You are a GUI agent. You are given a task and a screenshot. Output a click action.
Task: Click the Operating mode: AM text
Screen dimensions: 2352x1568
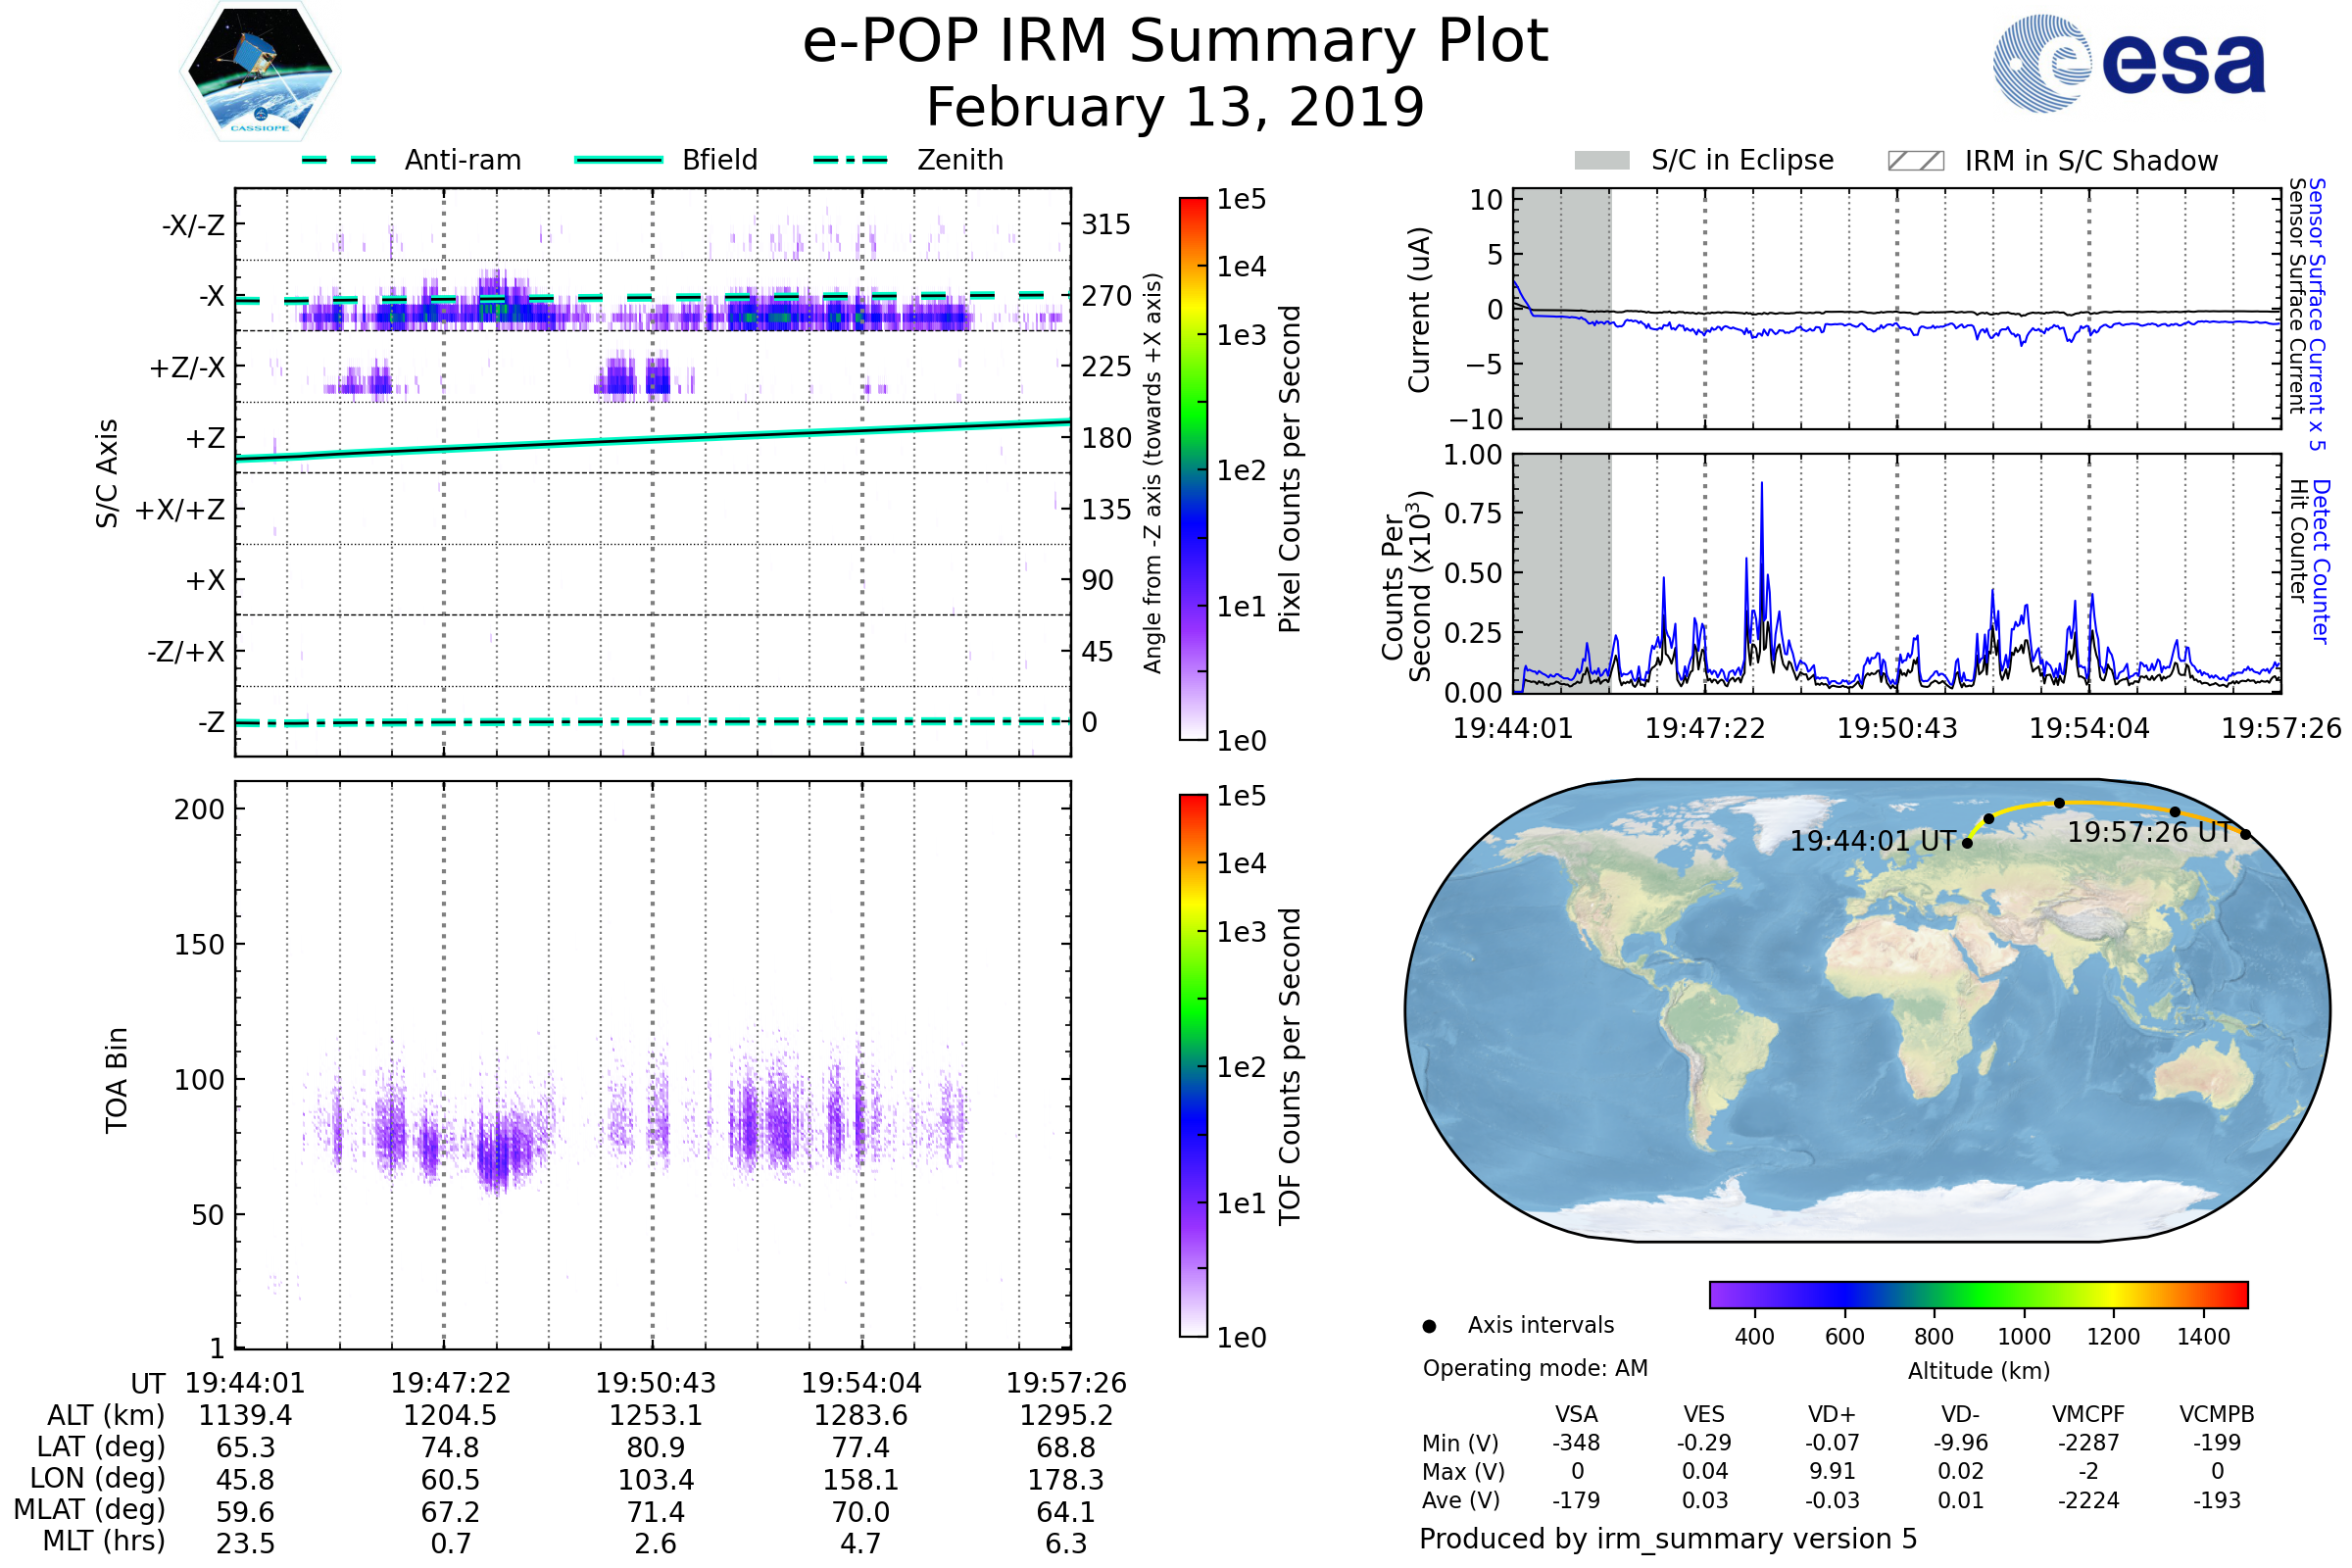pos(1535,1368)
